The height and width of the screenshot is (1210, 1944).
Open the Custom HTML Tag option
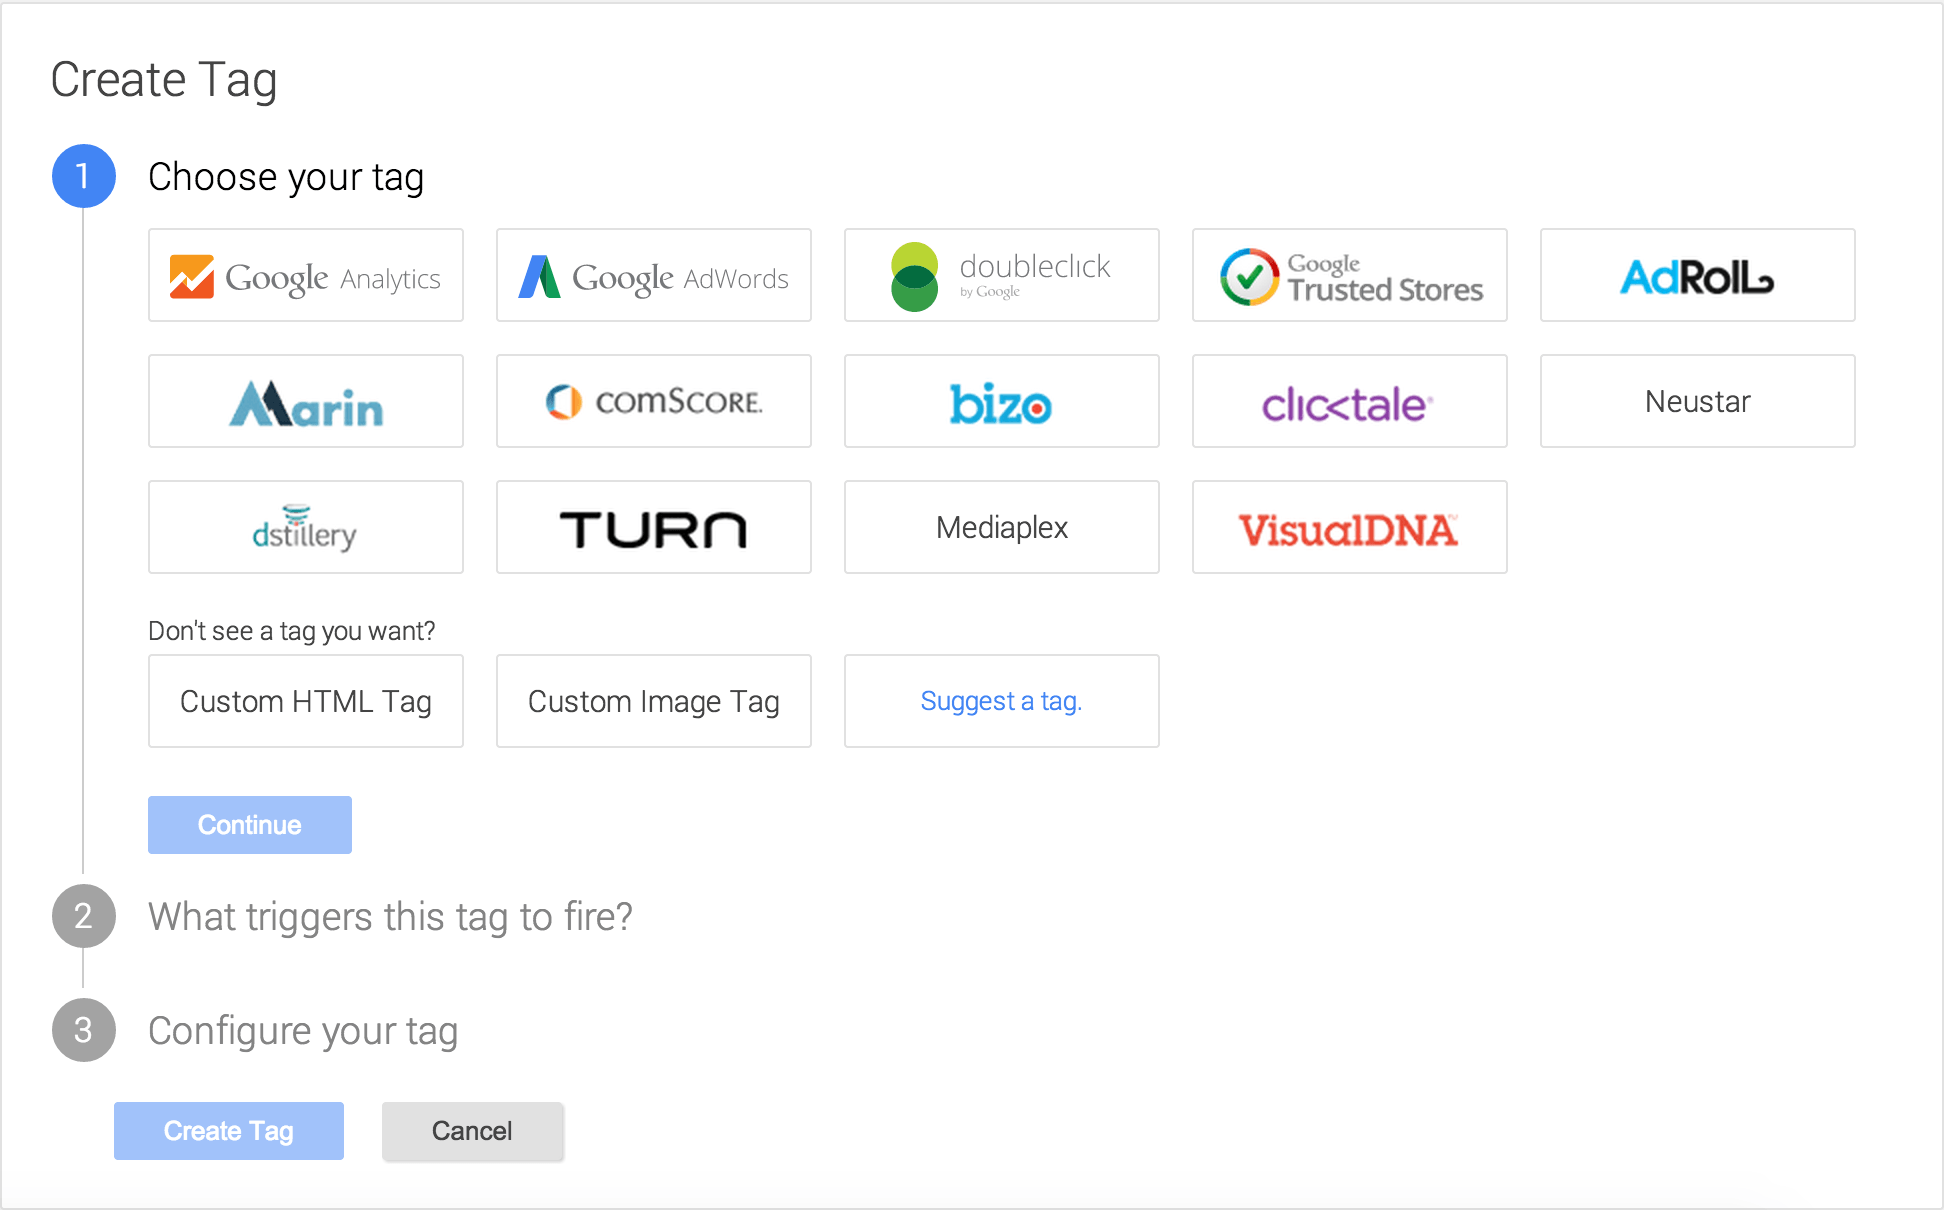[305, 701]
